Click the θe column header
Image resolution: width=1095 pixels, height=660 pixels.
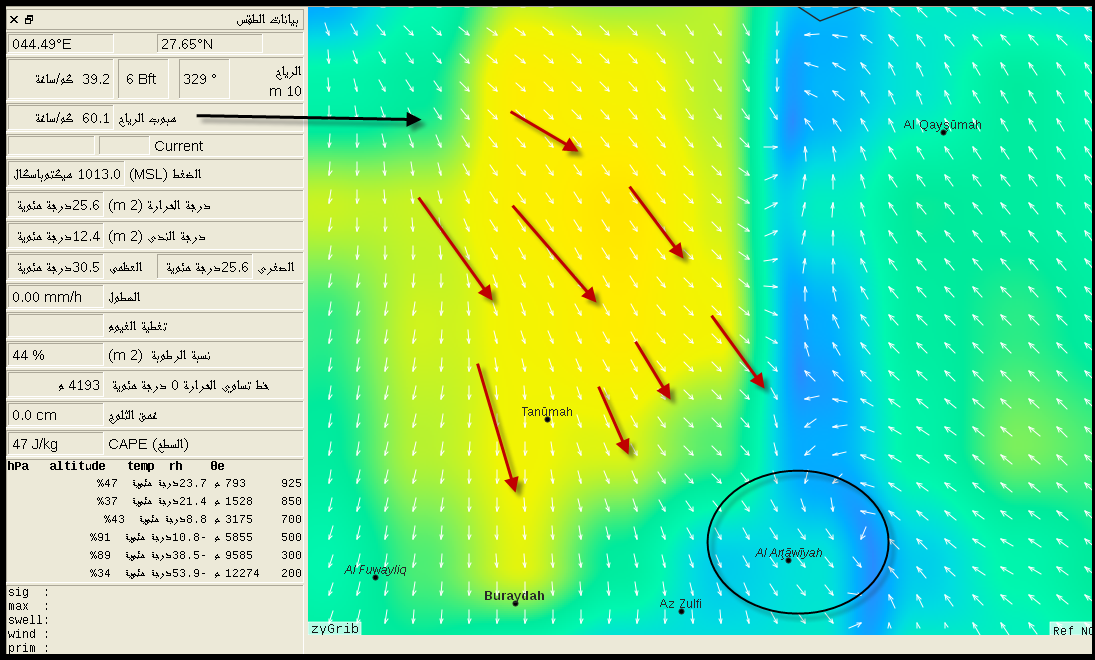coord(217,466)
